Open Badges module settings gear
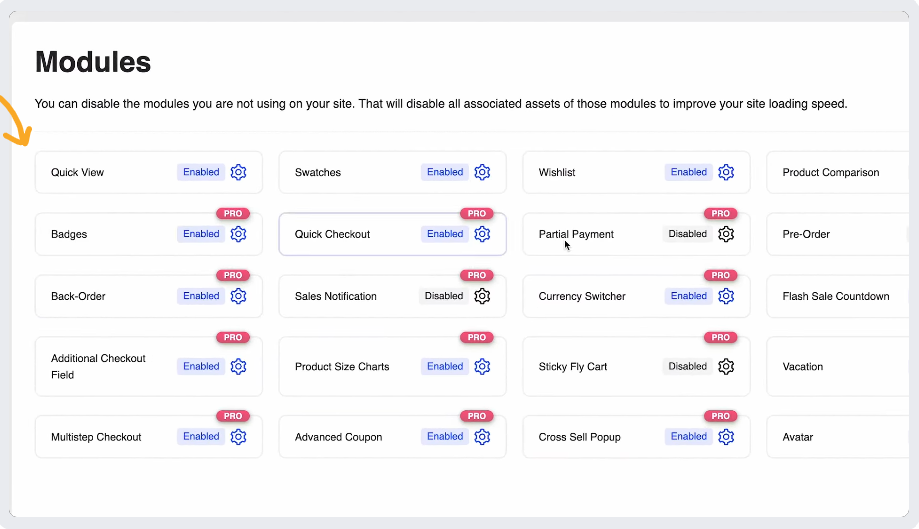 tap(238, 234)
